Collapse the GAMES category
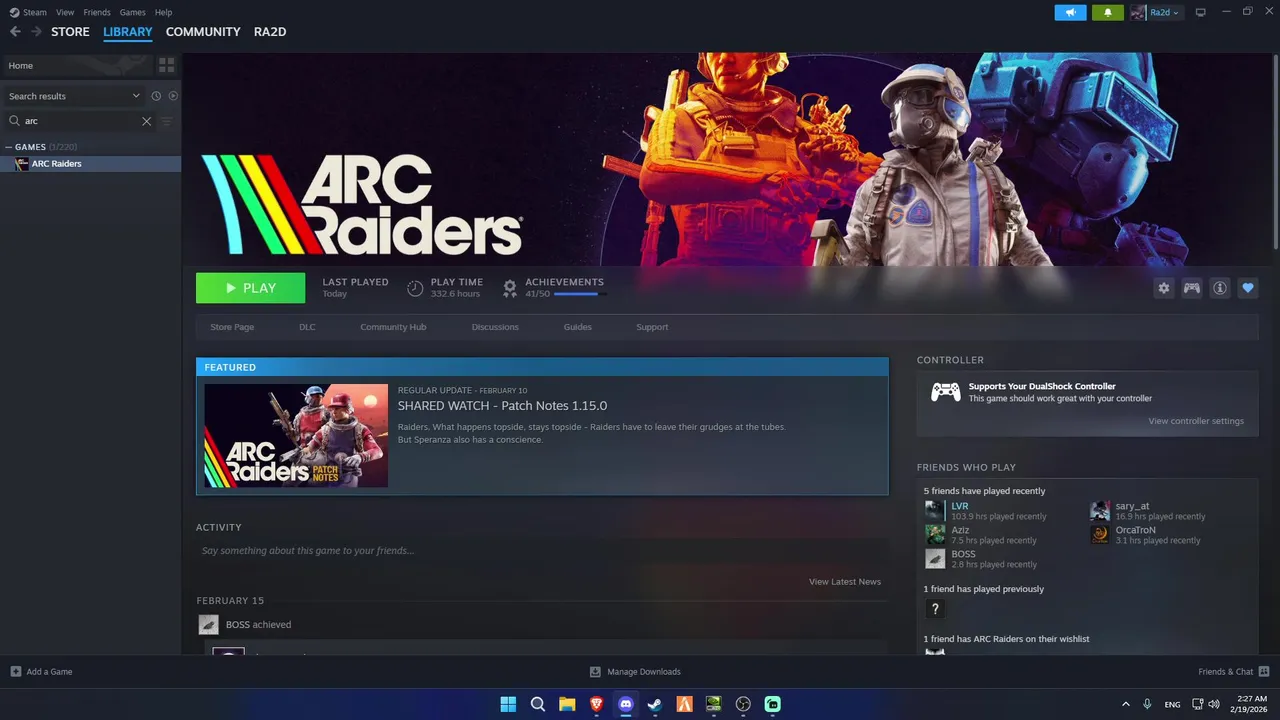 pos(9,147)
